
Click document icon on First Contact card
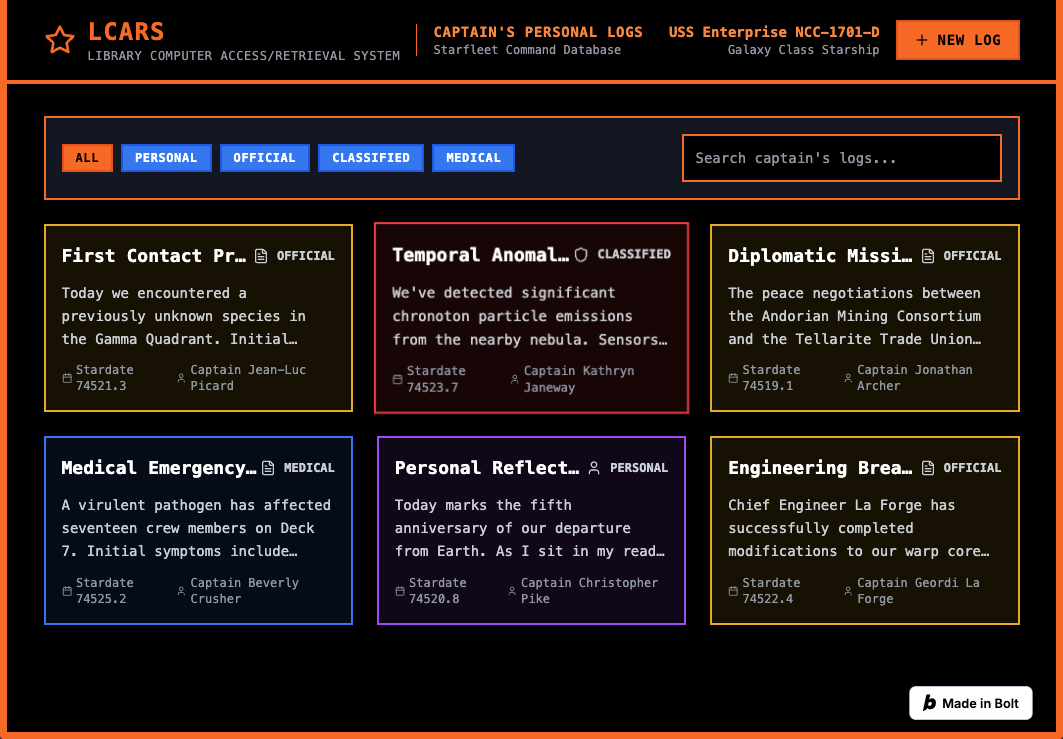[x=261, y=256]
